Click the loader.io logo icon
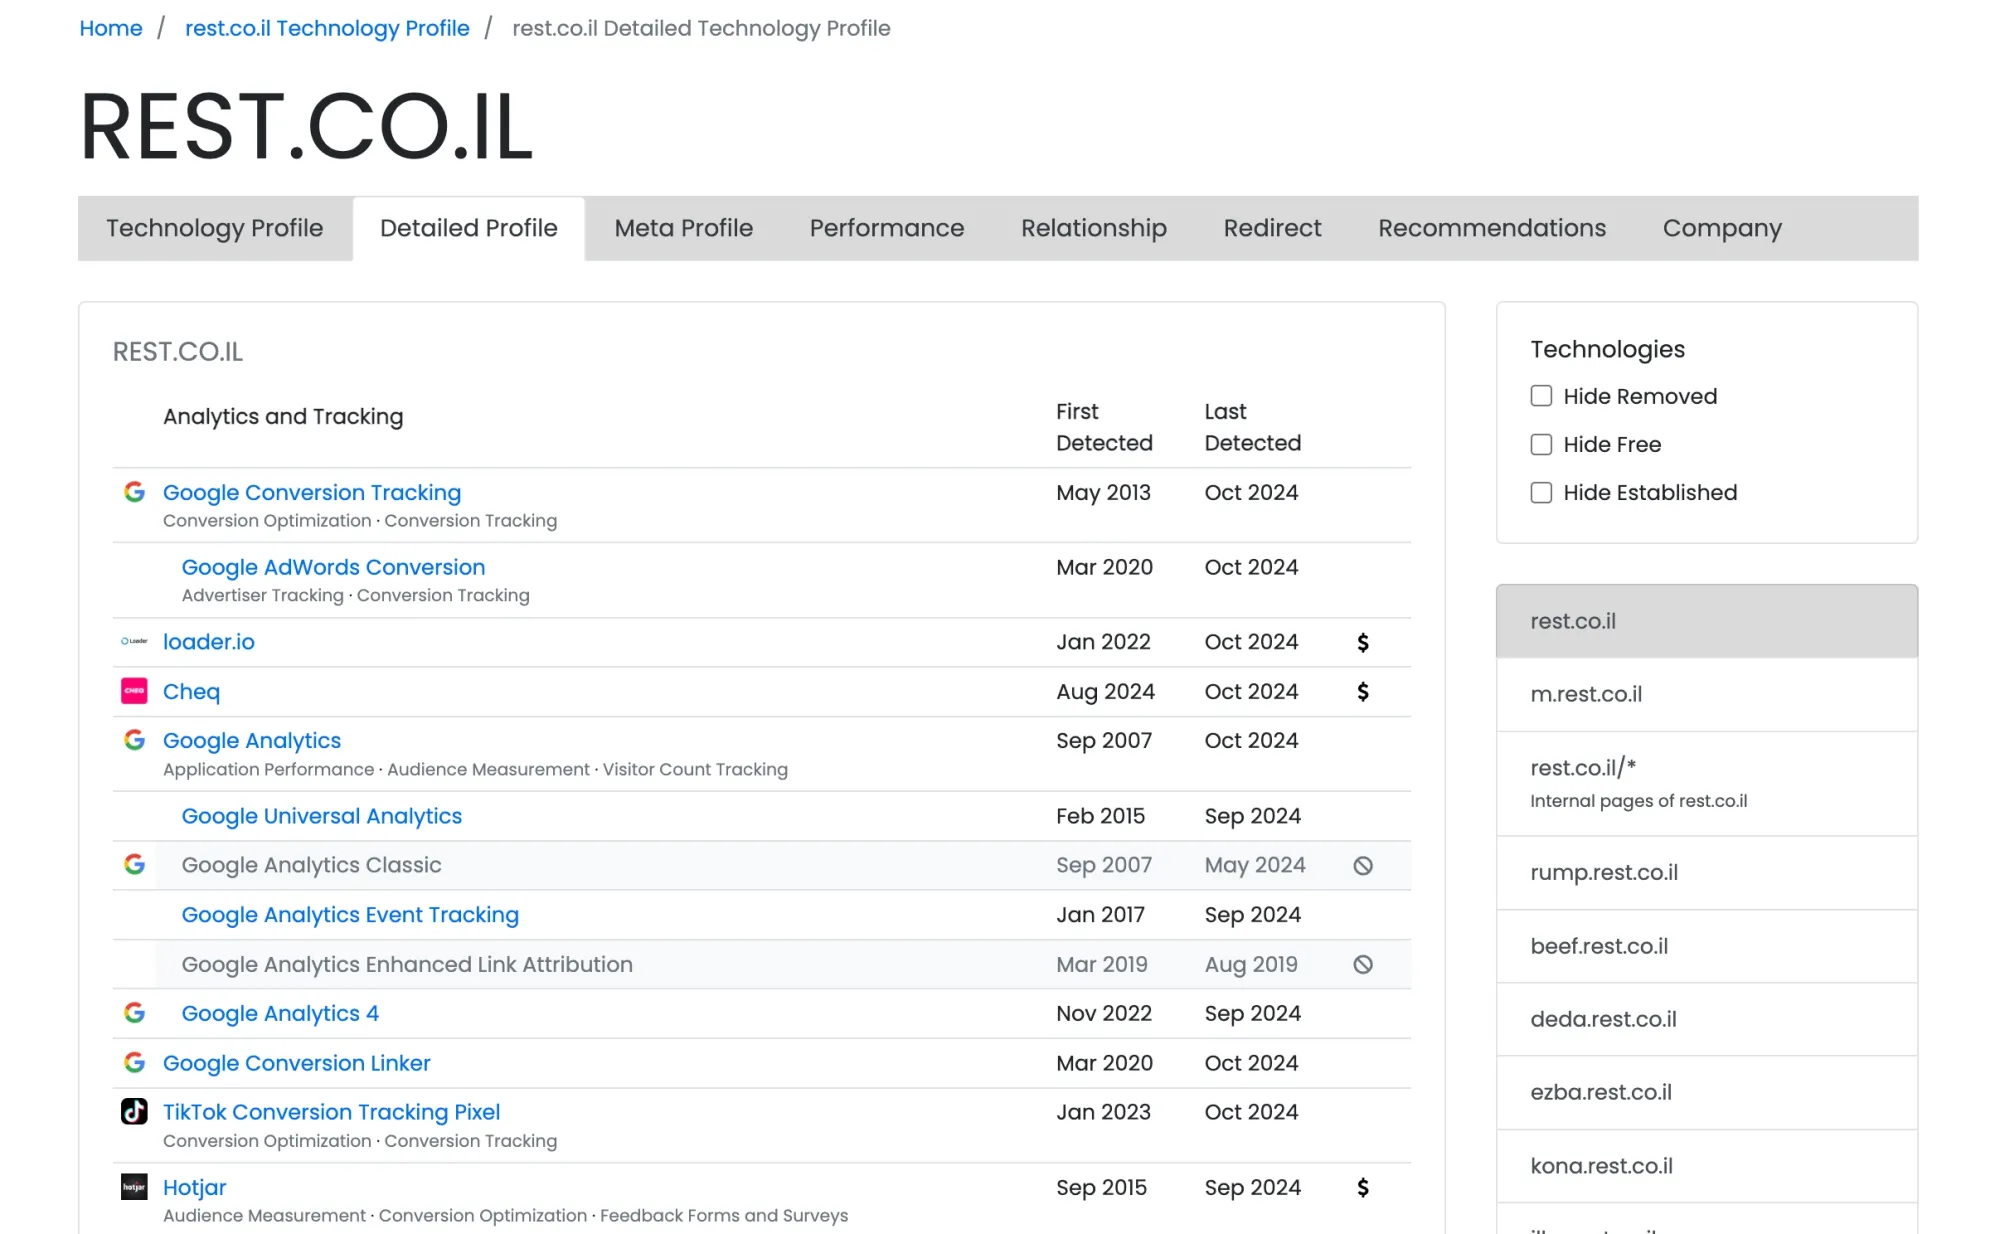Image resolution: width=2000 pixels, height=1234 pixels. coord(134,641)
